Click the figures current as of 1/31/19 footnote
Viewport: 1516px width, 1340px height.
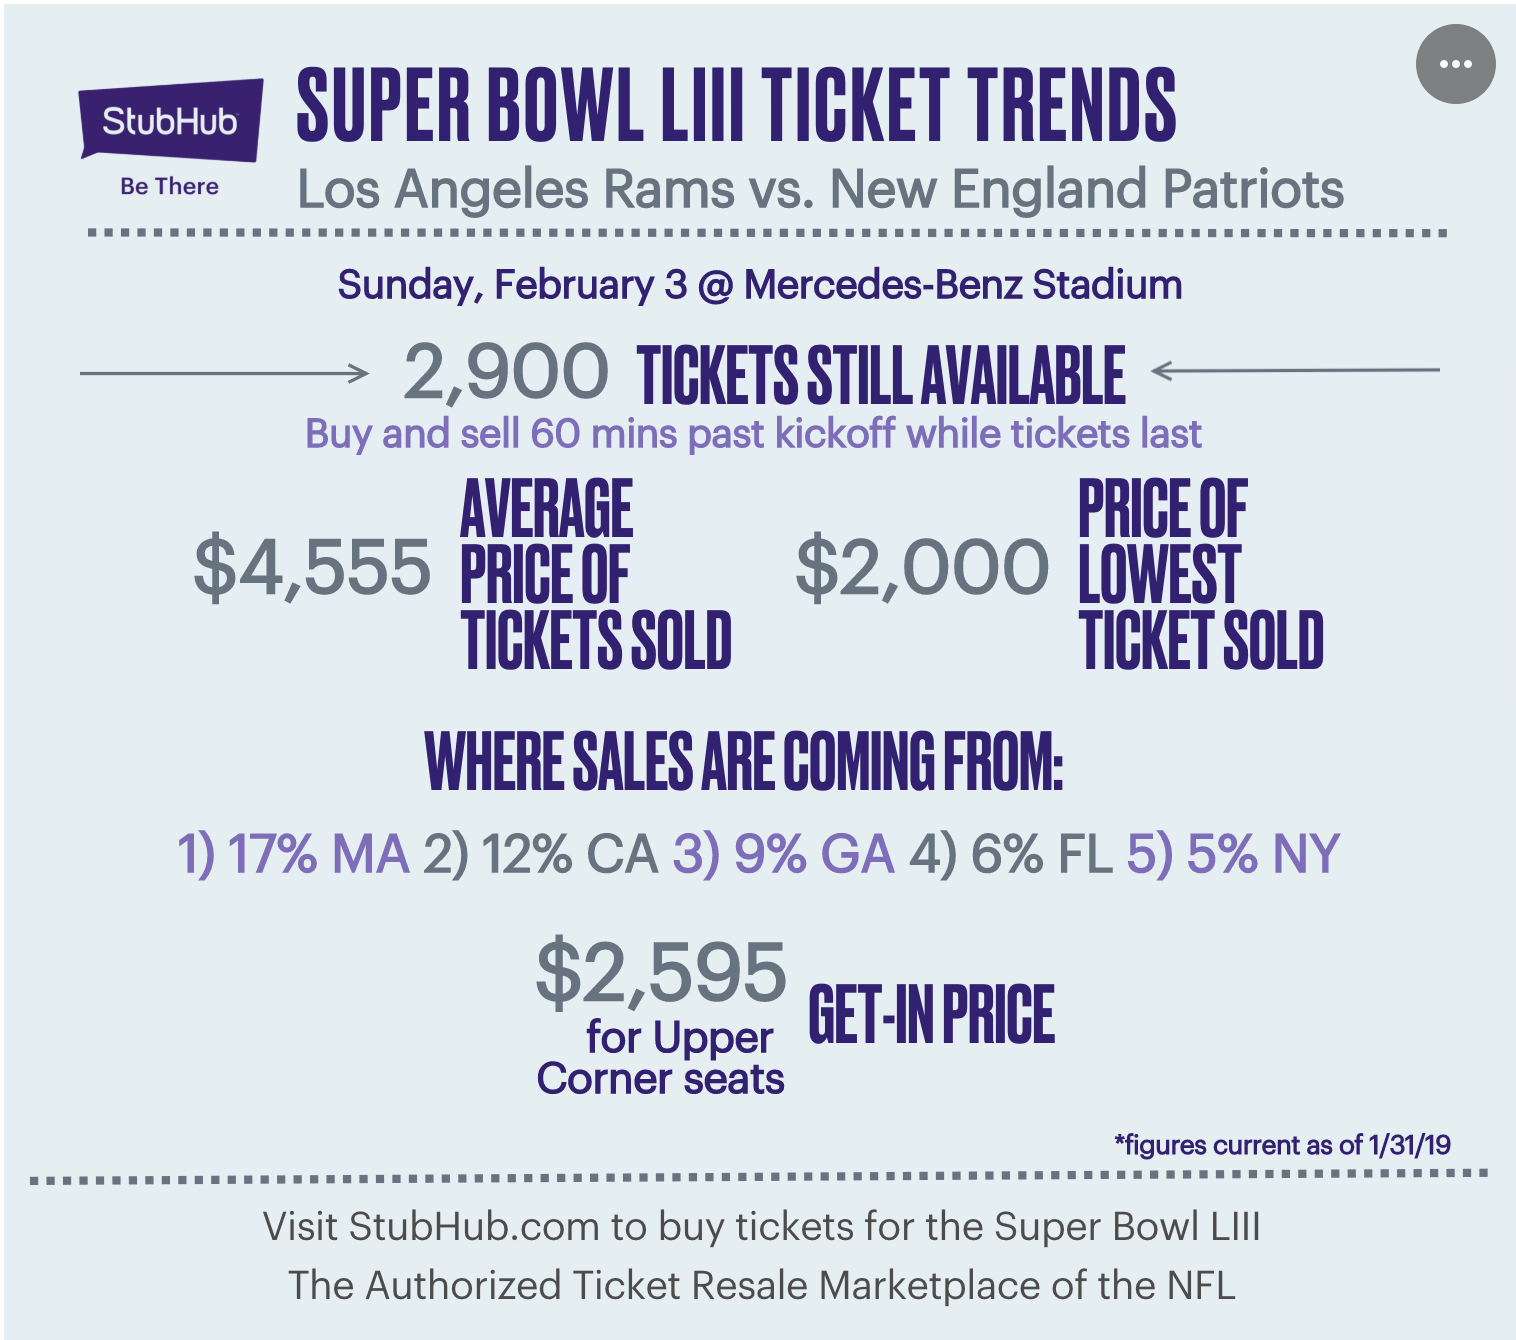click(1282, 1145)
